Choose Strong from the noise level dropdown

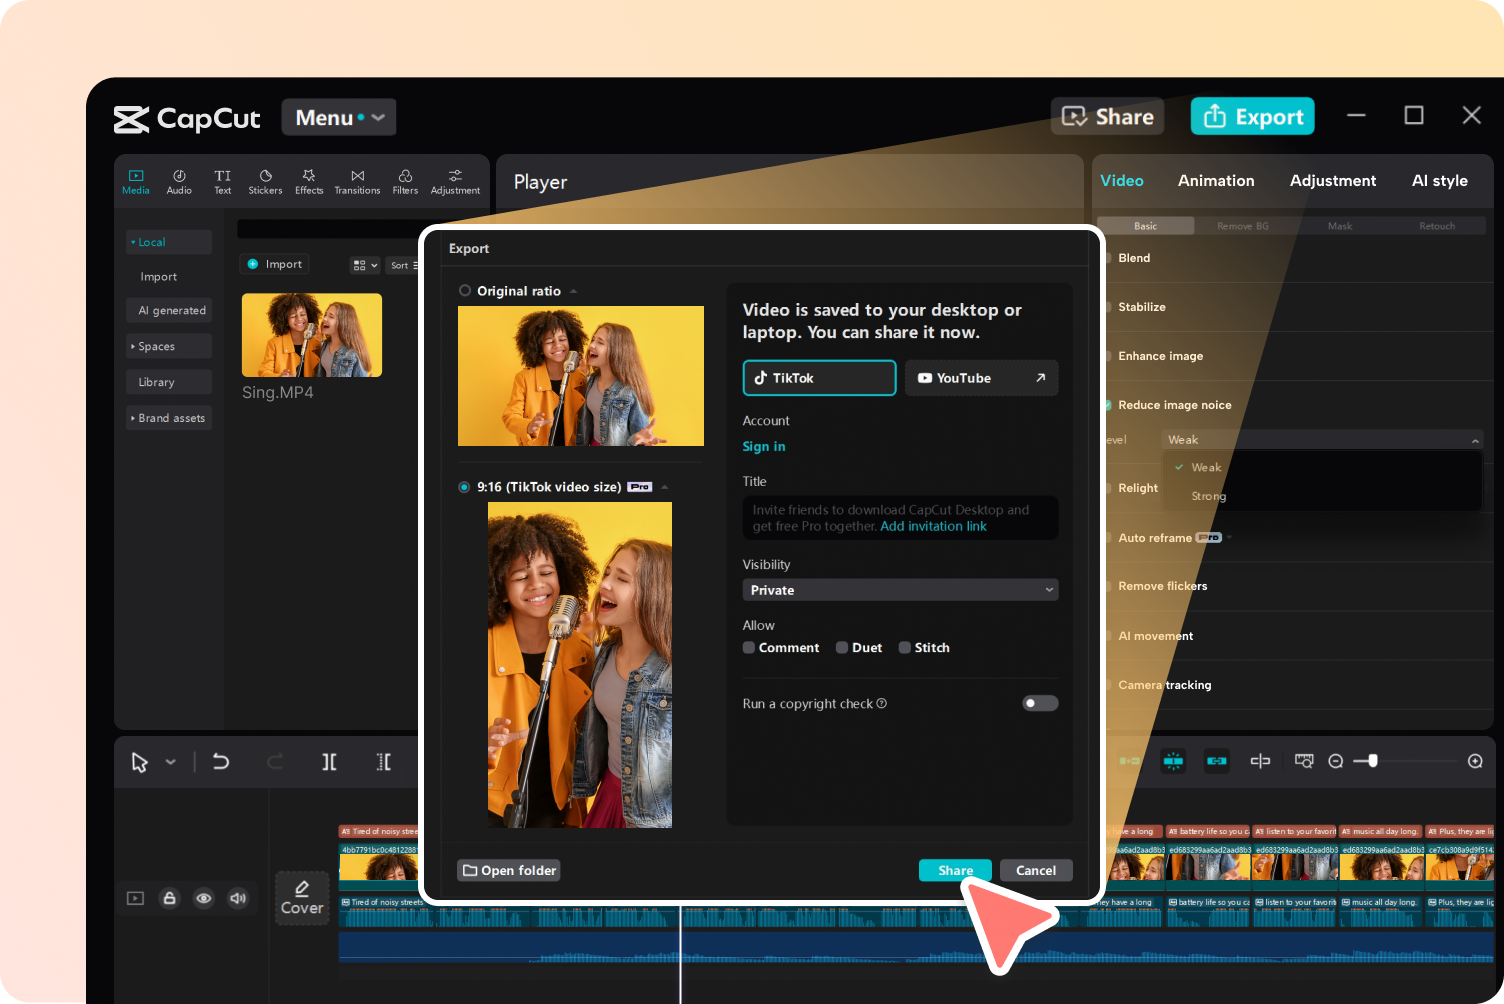coord(1208,496)
